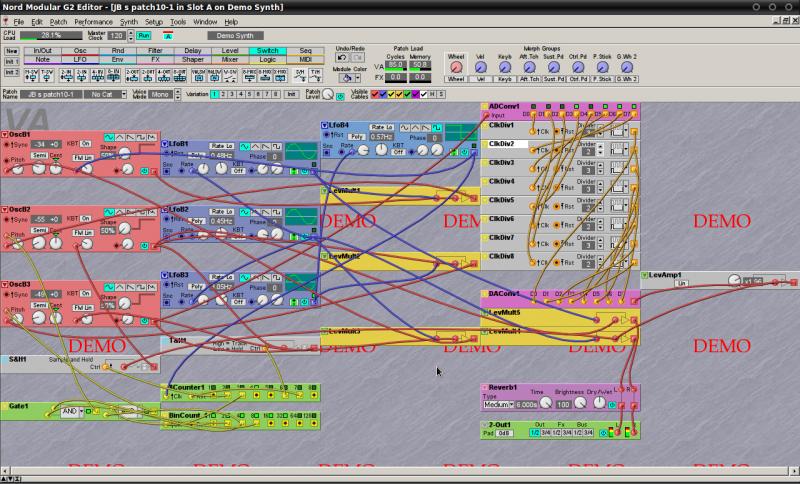
Task: Toggle blue cable visibility
Action: (x=383, y=94)
